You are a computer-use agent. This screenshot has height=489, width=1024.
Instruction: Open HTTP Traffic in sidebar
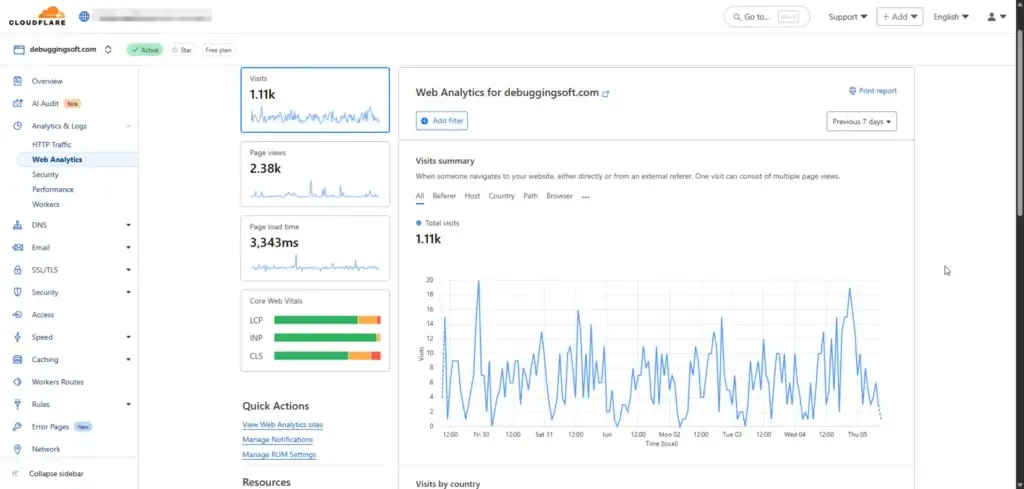52,144
